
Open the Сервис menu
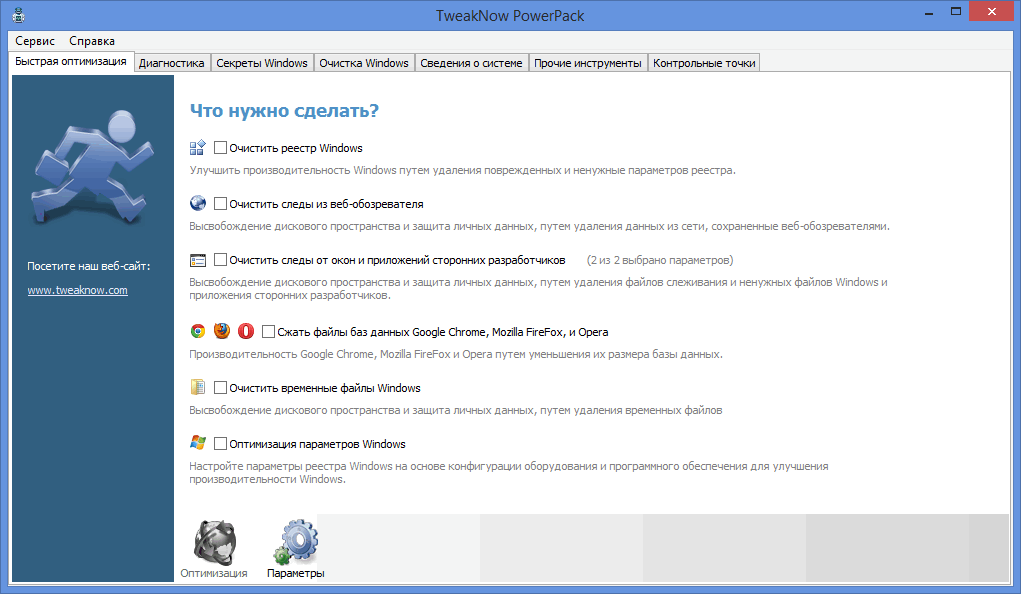click(35, 41)
